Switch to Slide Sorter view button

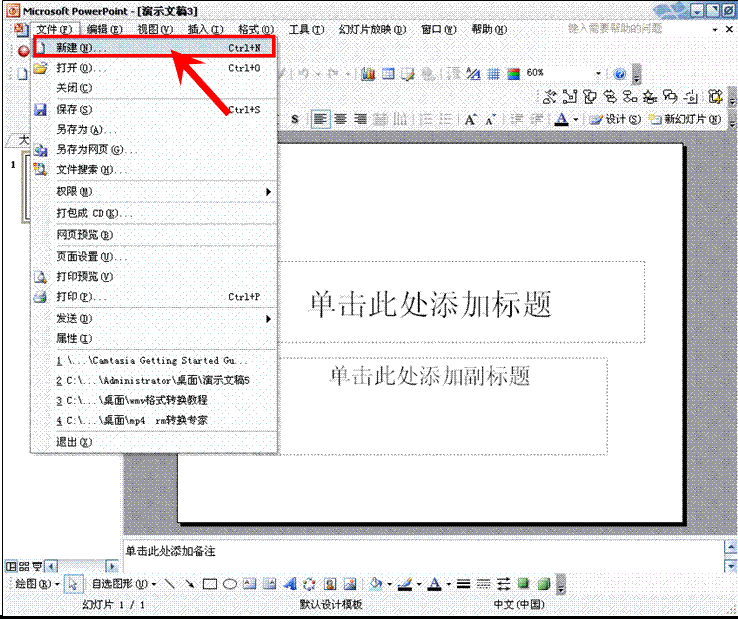(24, 566)
